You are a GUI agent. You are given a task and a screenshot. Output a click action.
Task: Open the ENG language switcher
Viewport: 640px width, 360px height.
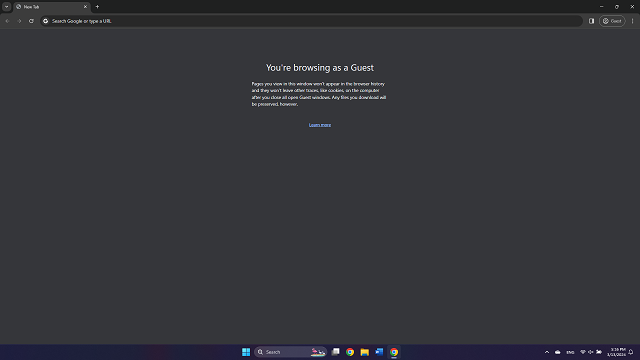[x=570, y=352]
